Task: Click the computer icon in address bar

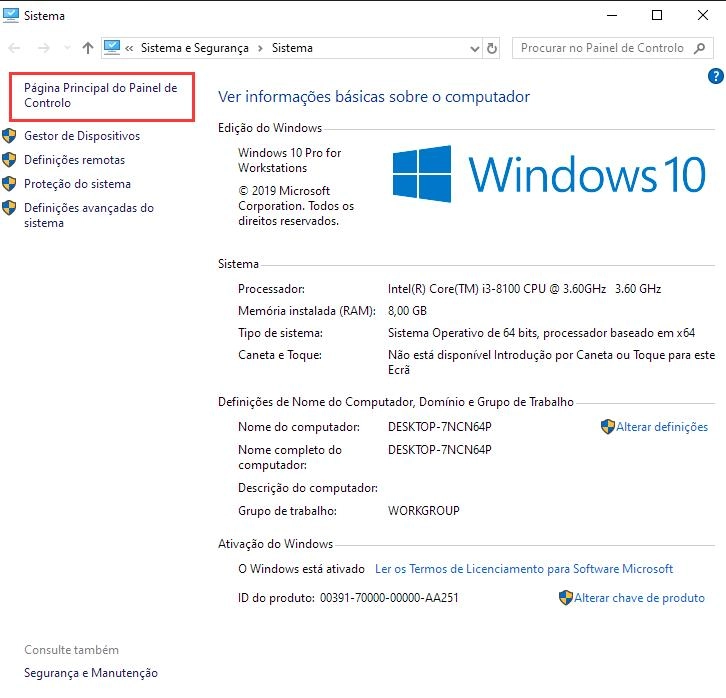Action: click(112, 47)
